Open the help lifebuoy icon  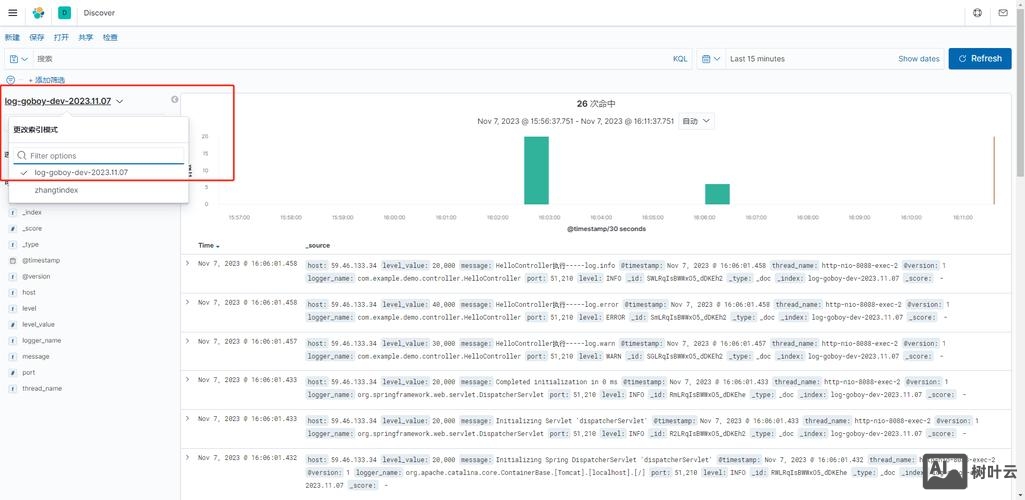977,13
